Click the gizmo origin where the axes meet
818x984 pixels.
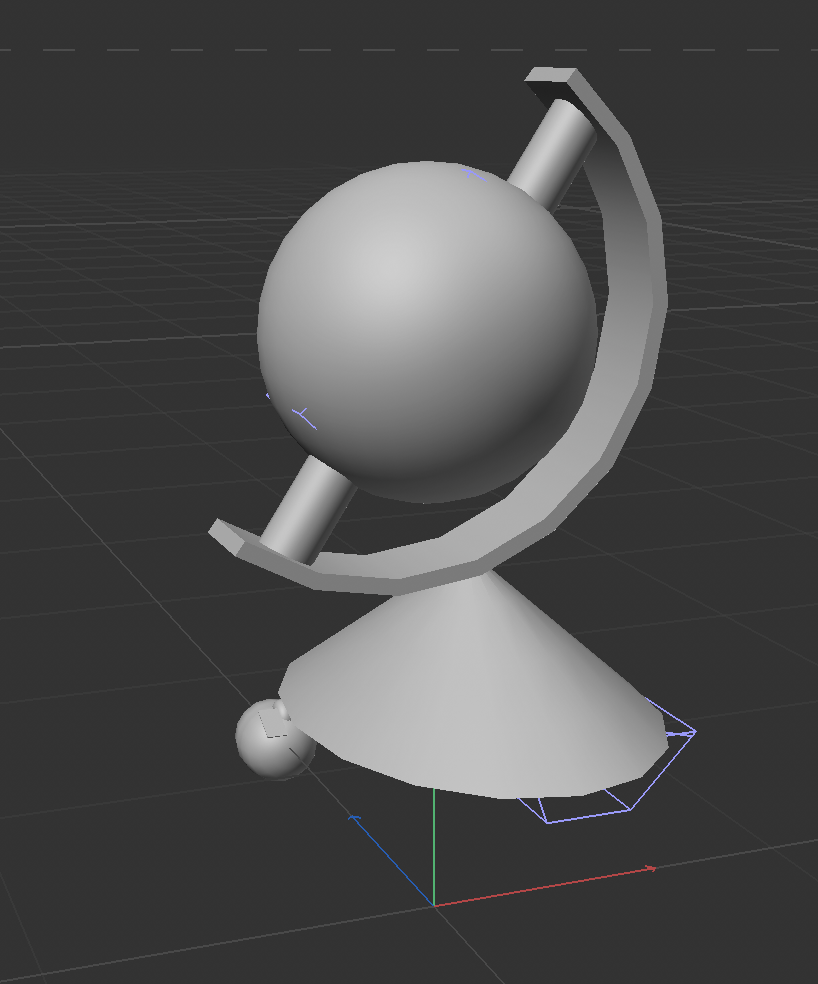[434, 905]
